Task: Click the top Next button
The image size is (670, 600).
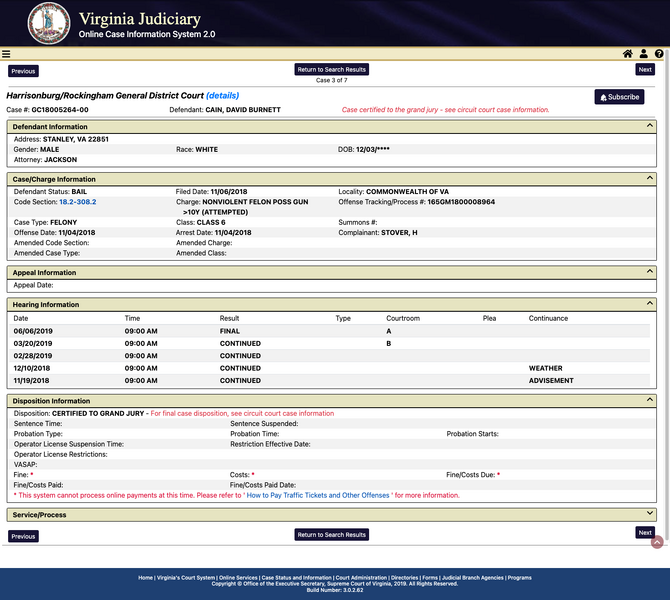Action: 645,69
